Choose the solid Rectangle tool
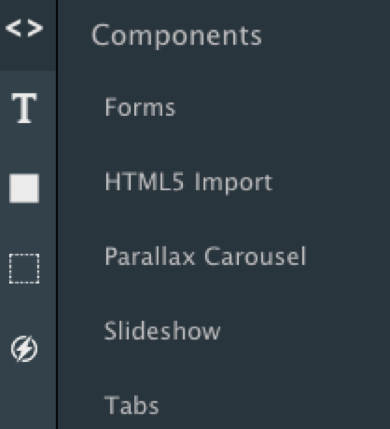The width and height of the screenshot is (390, 429). pos(24,188)
